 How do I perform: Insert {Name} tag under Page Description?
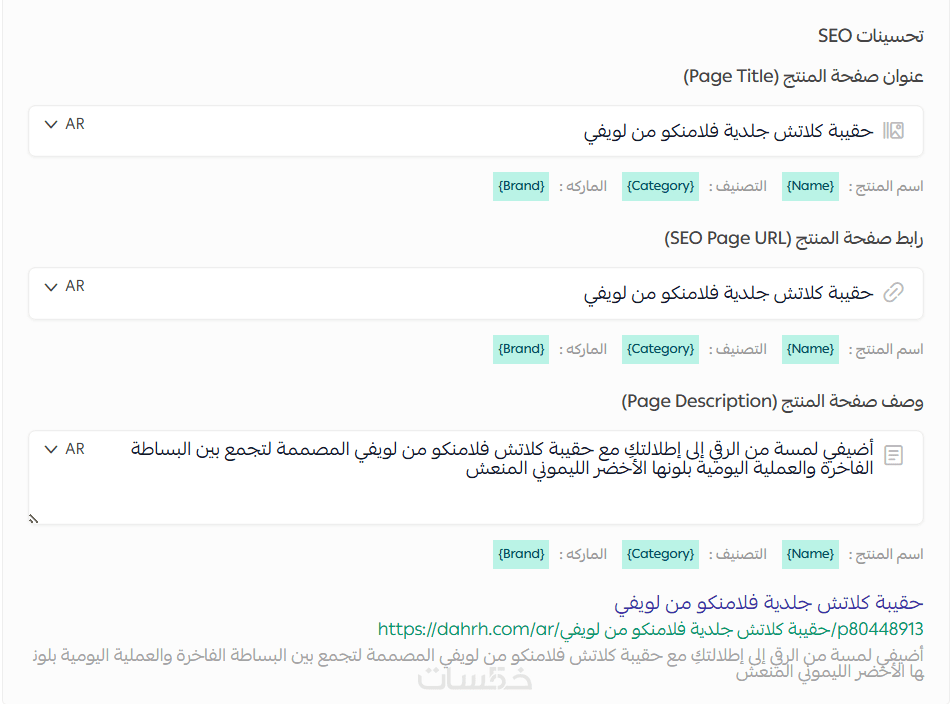coord(810,554)
